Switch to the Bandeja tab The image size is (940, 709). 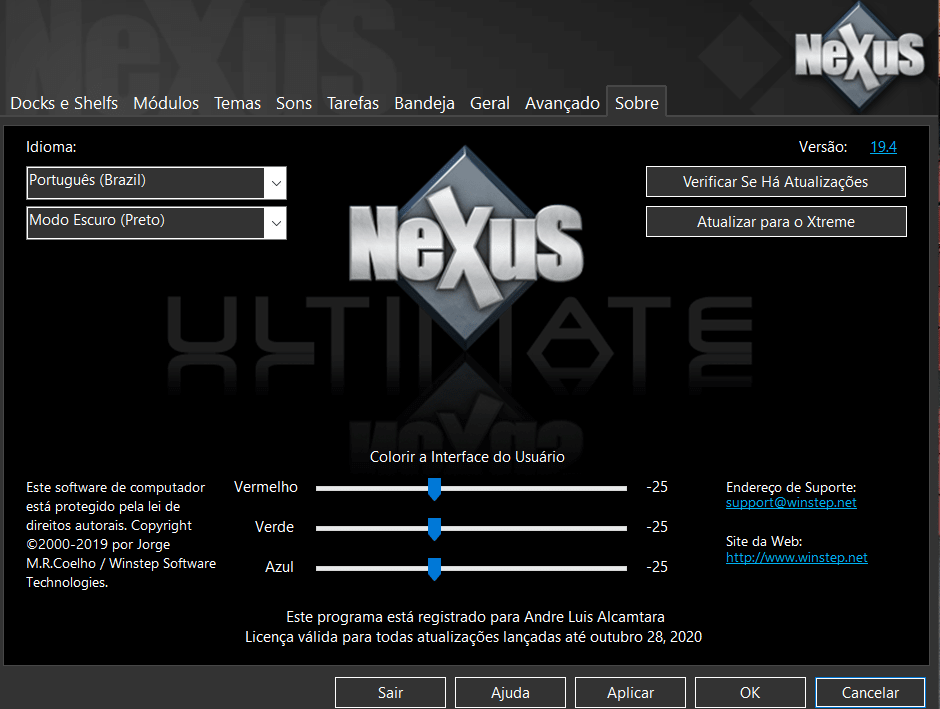pos(424,103)
